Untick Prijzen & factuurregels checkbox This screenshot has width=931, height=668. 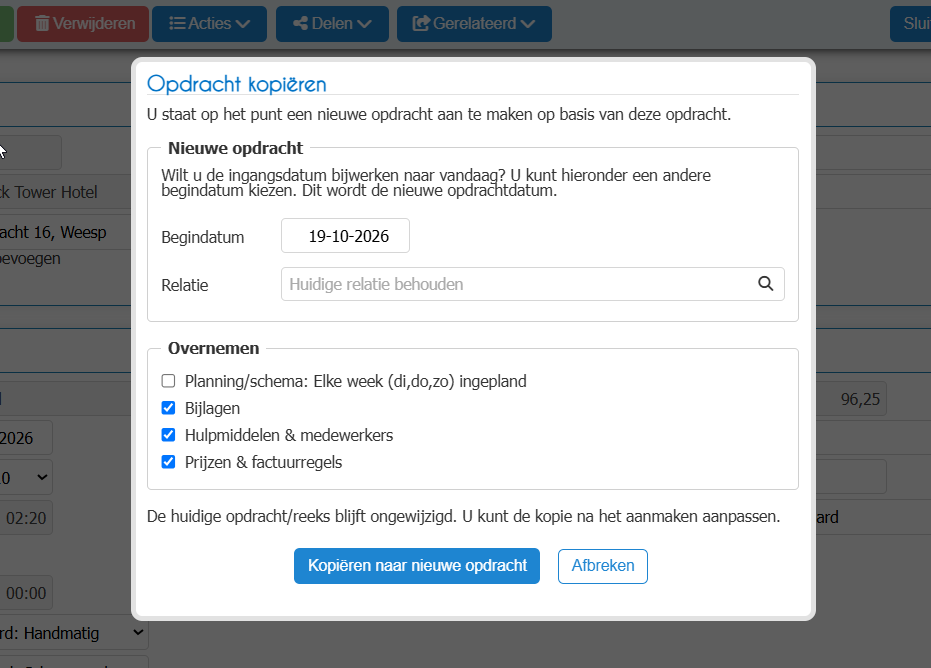[x=169, y=462]
